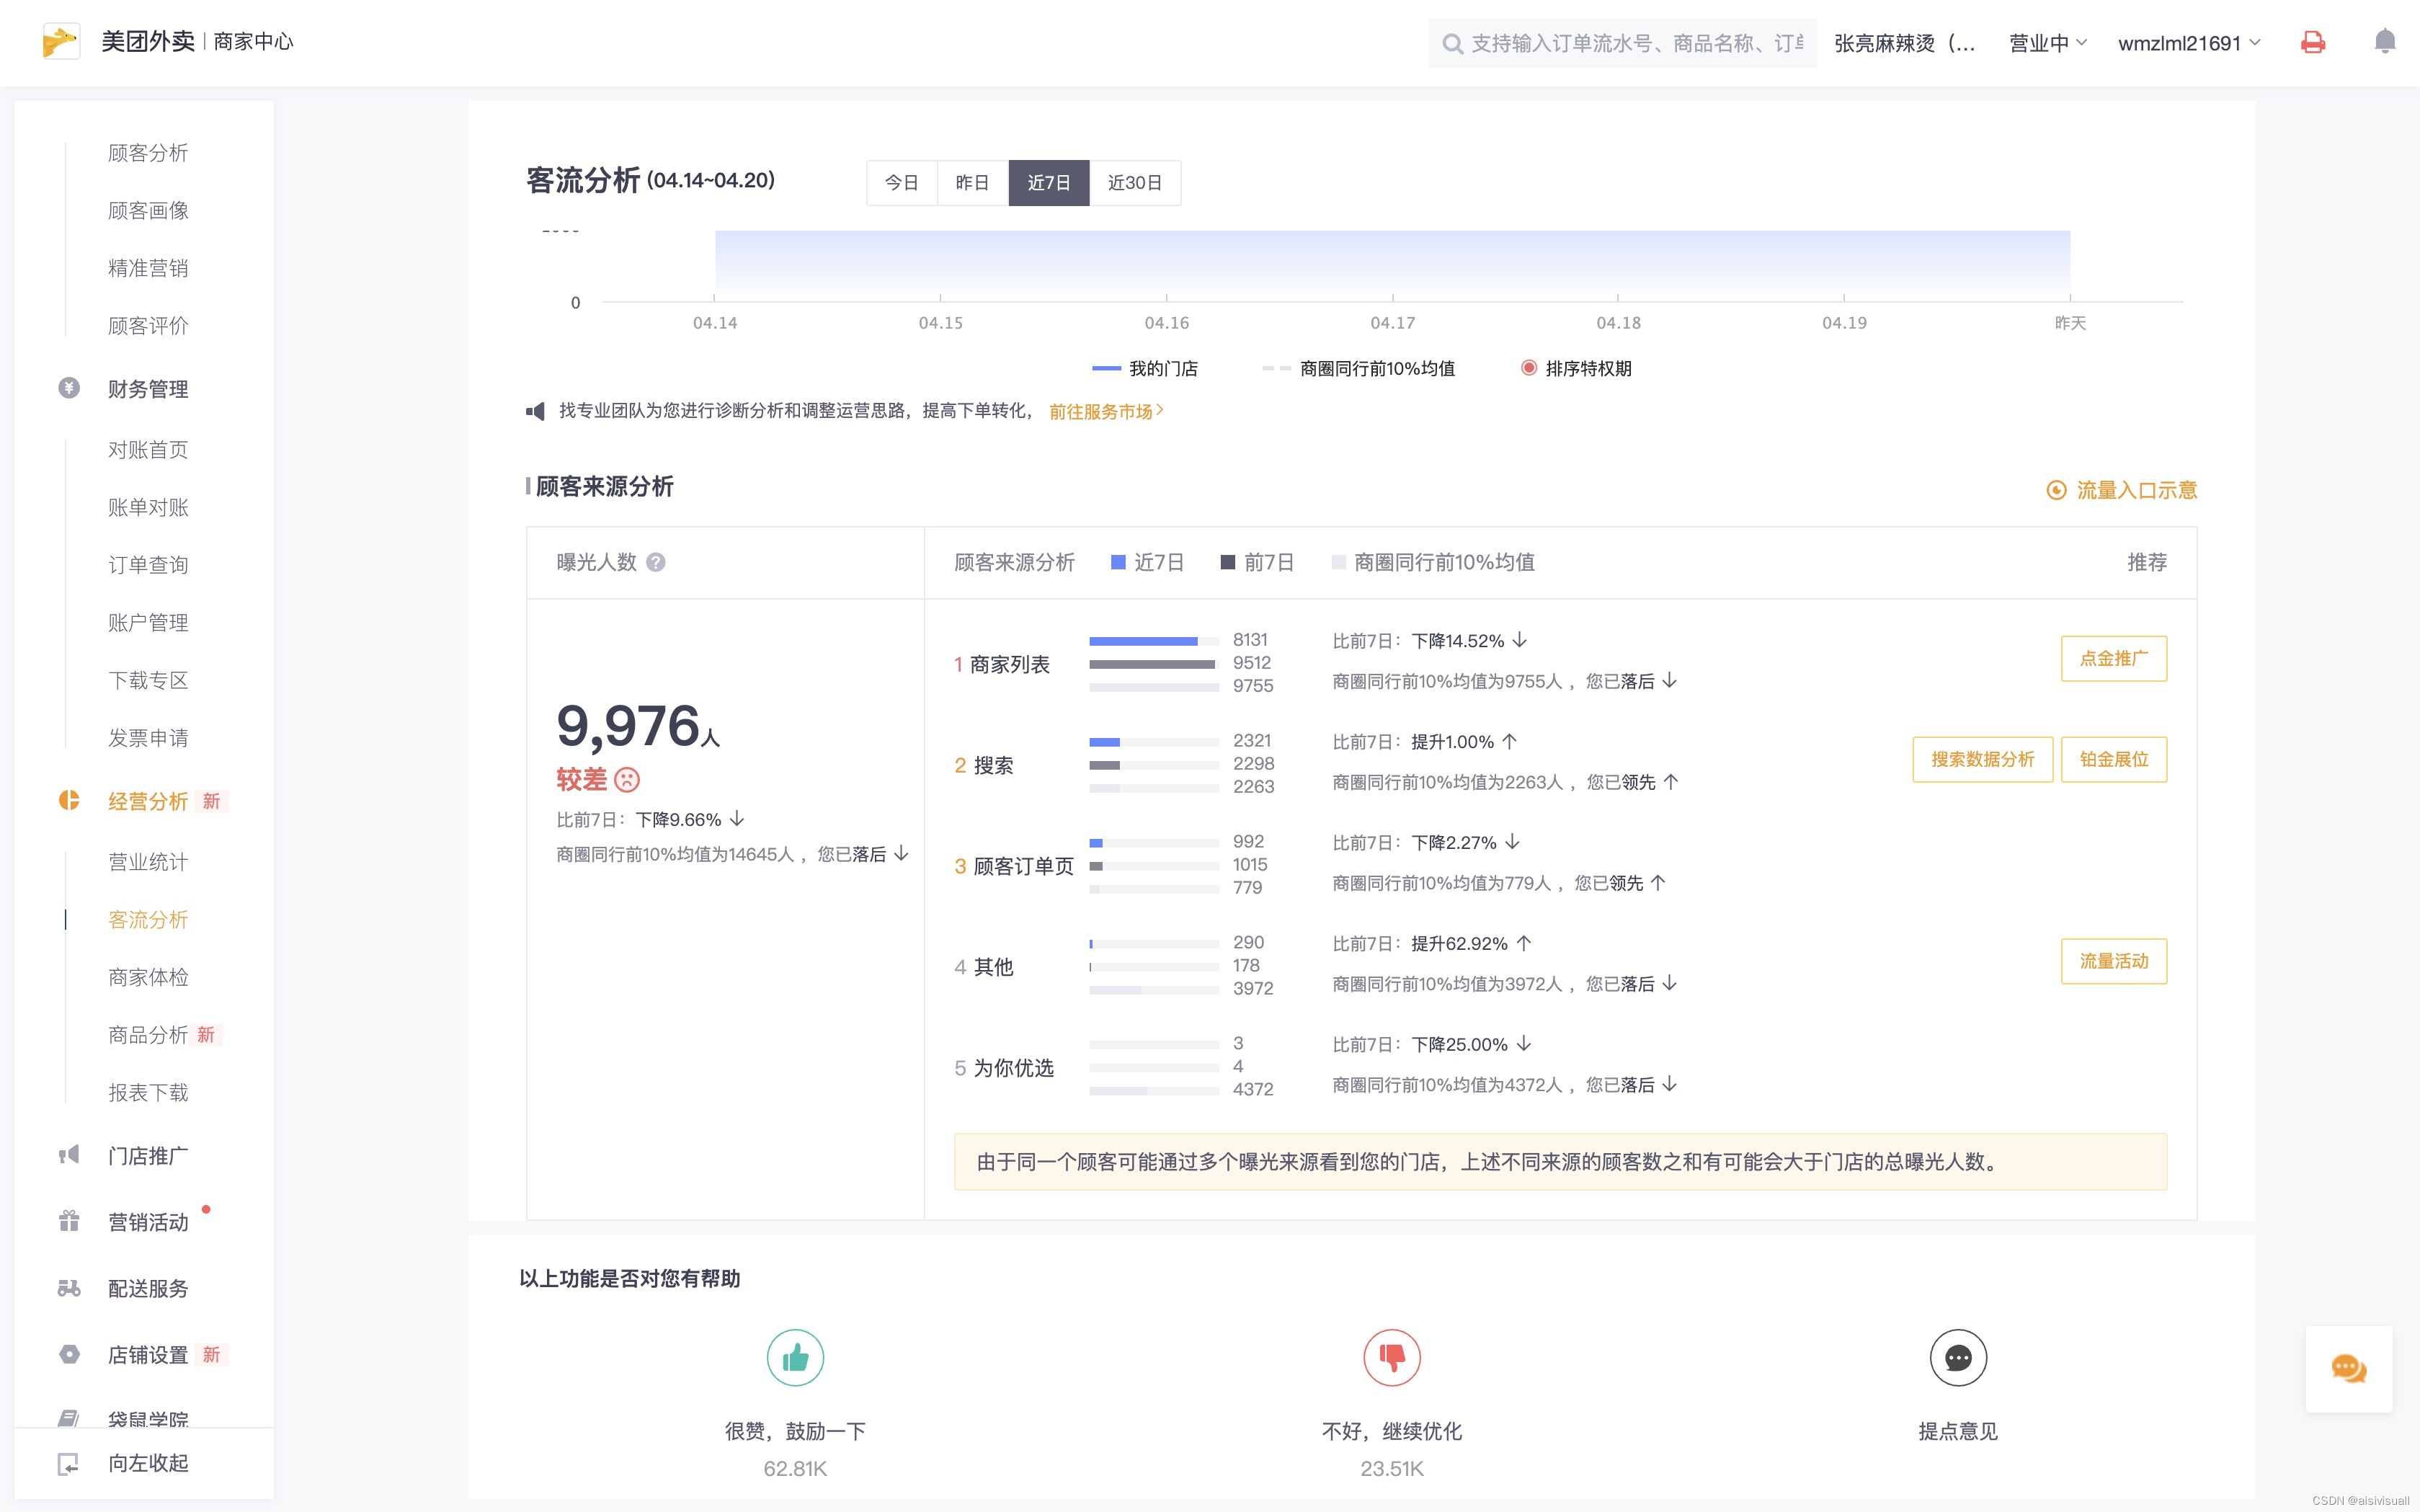Switch to 今日 time range tab
Image resolution: width=2420 pixels, height=1512 pixels.
pyautogui.click(x=902, y=183)
